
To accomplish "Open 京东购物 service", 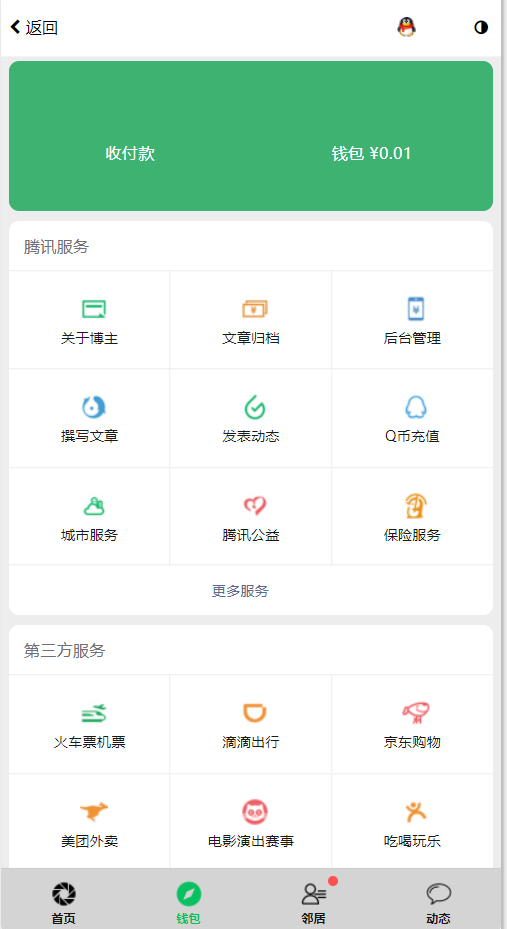I will click(x=412, y=723).
